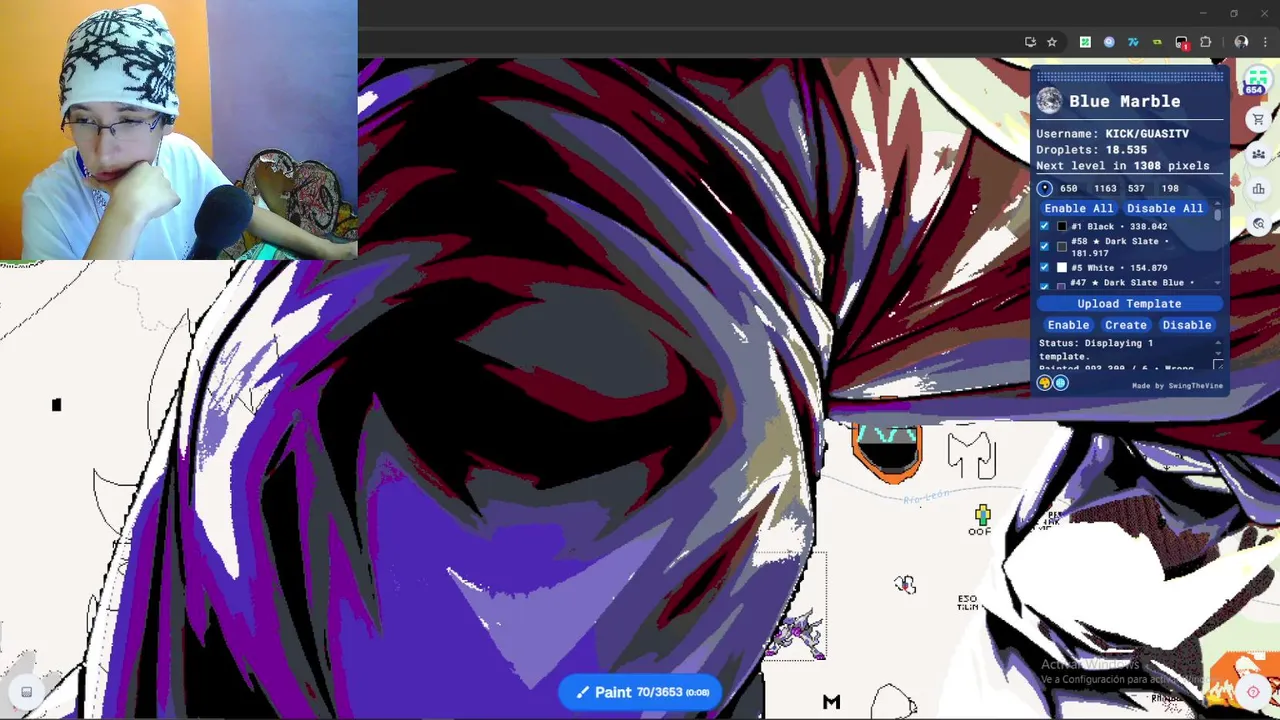Click the globe icon in Blue Marble footer
1280x720 pixels.
[1060, 383]
